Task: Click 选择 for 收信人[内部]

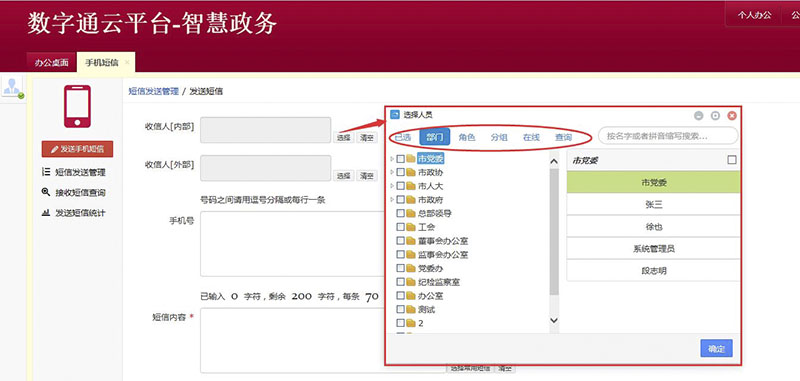Action: [x=343, y=138]
